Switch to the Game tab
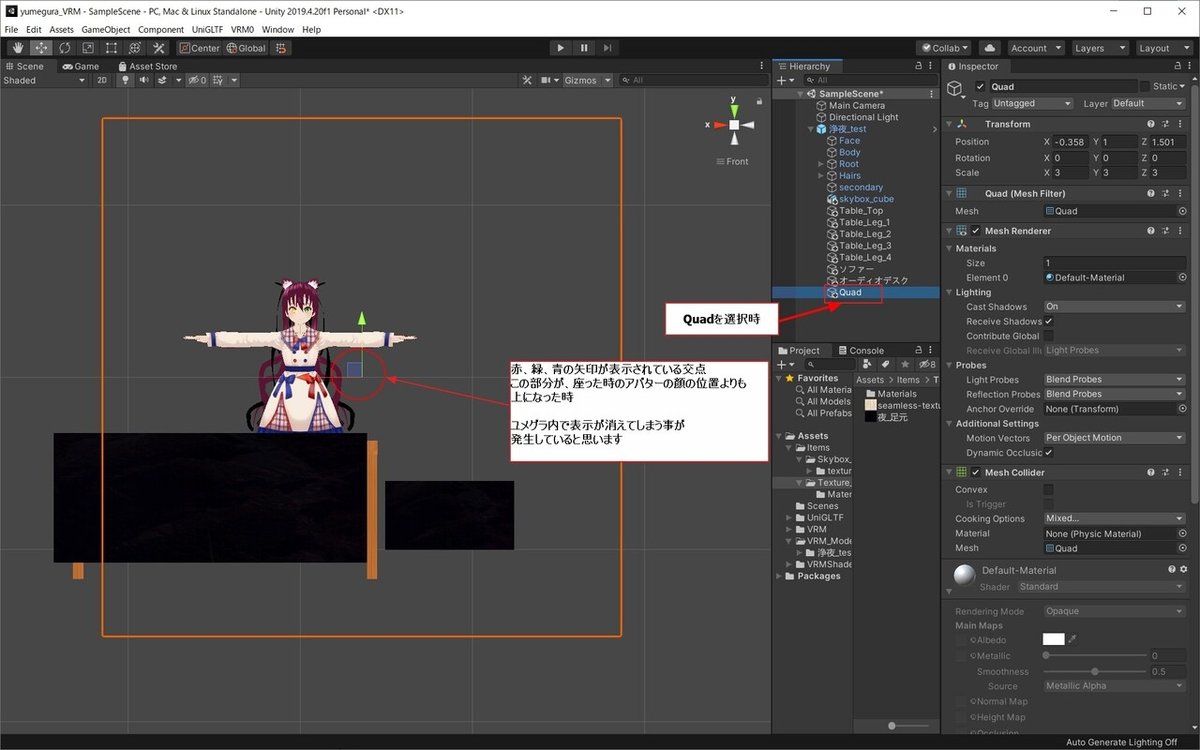The width and height of the screenshot is (1200, 750). (x=81, y=66)
